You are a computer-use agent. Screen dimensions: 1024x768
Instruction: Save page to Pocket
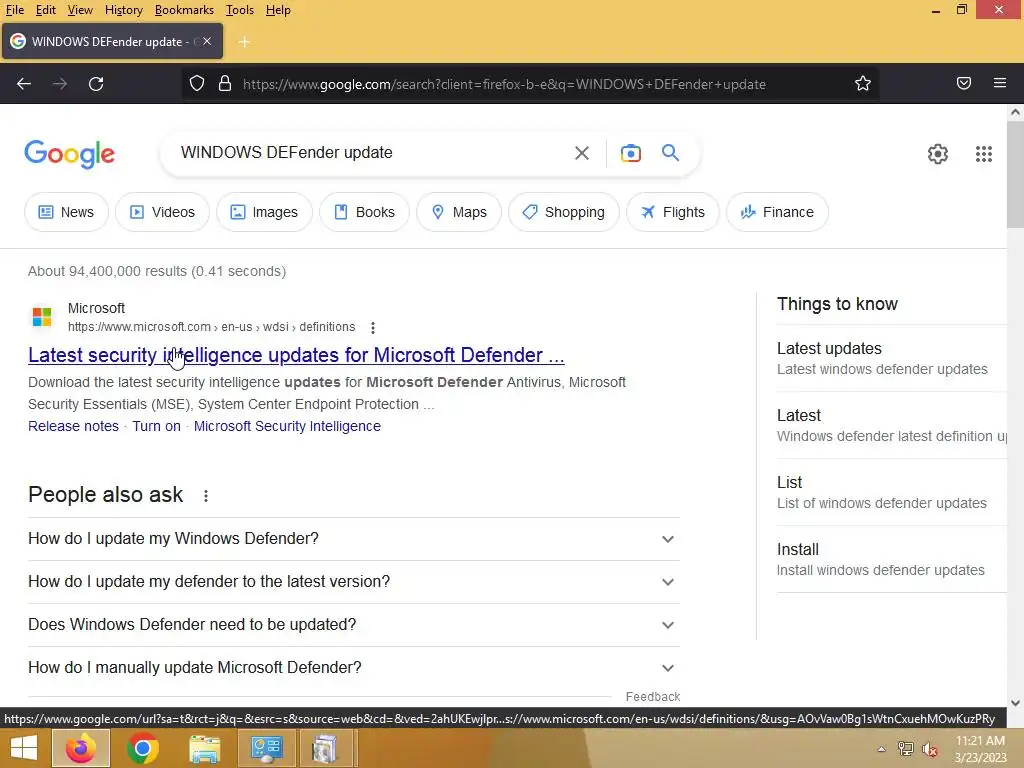(964, 83)
